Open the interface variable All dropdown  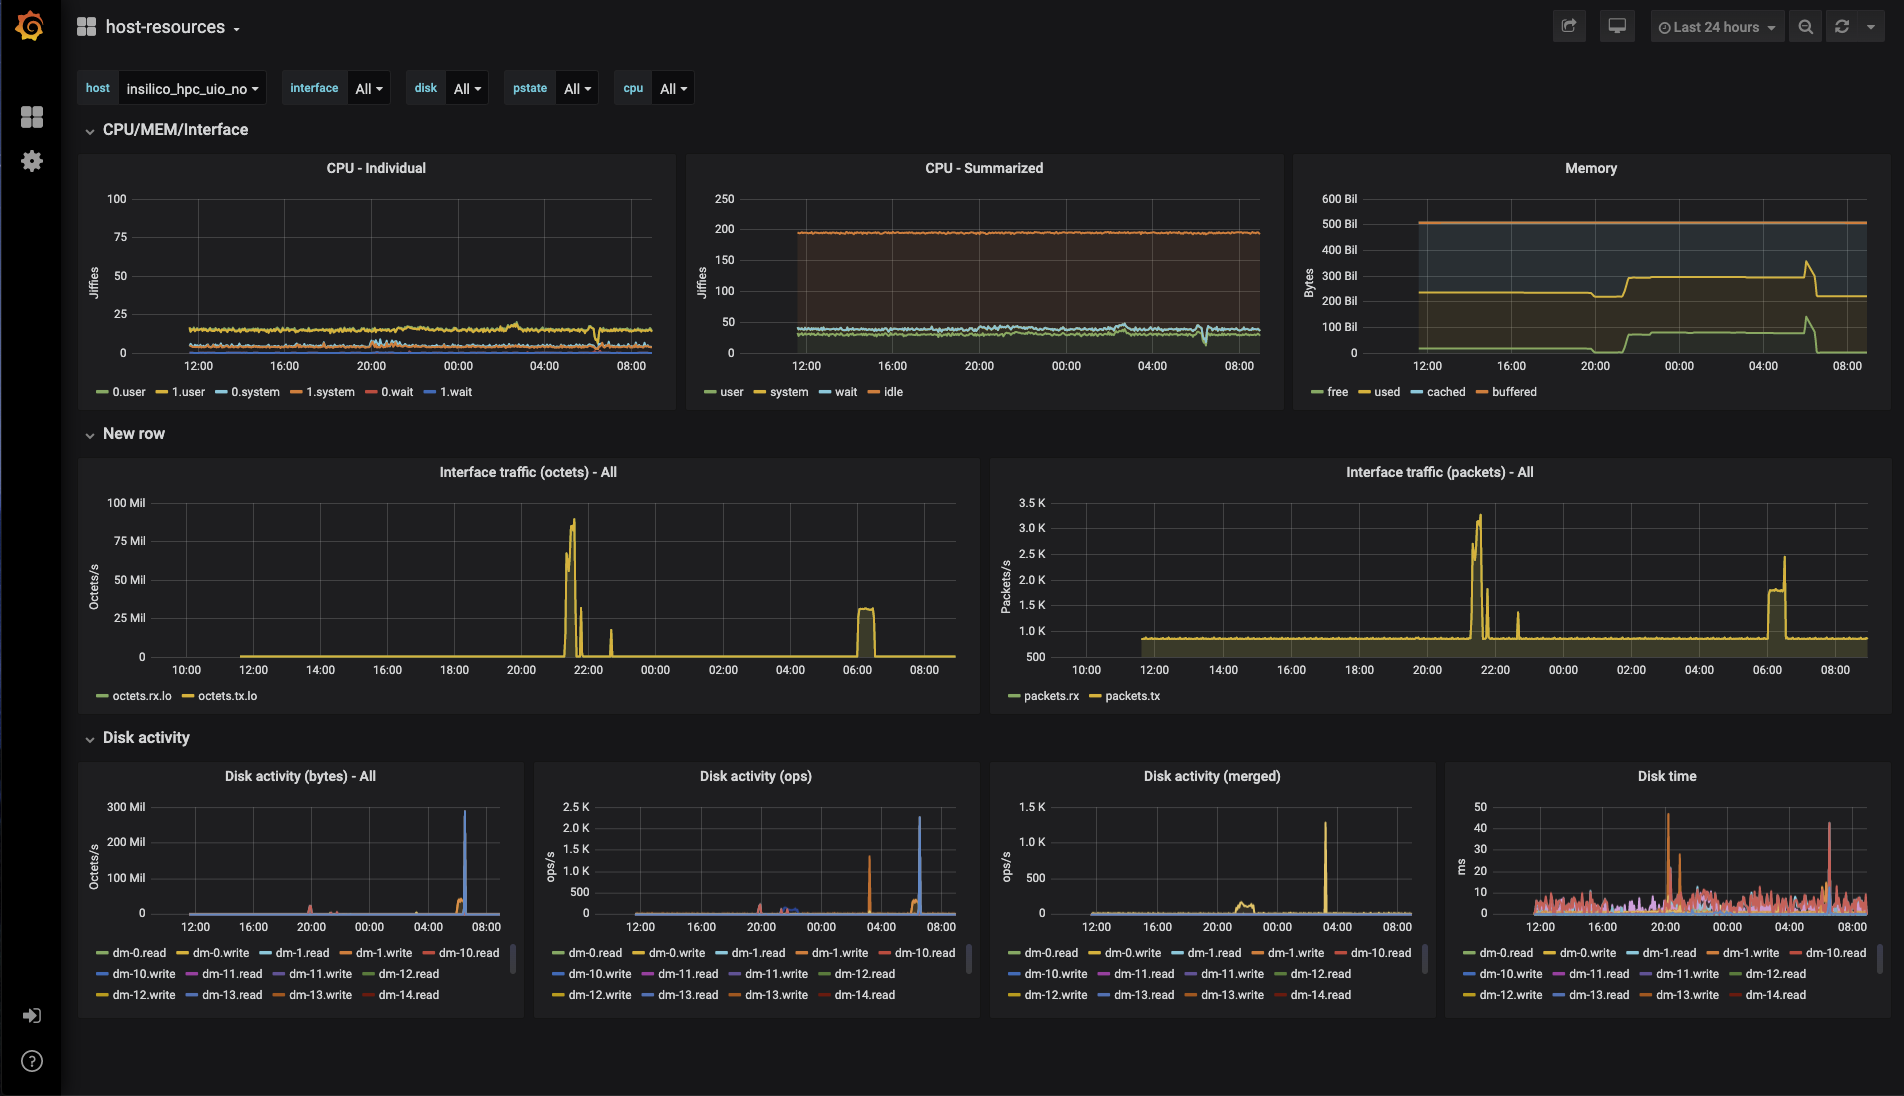[369, 88]
